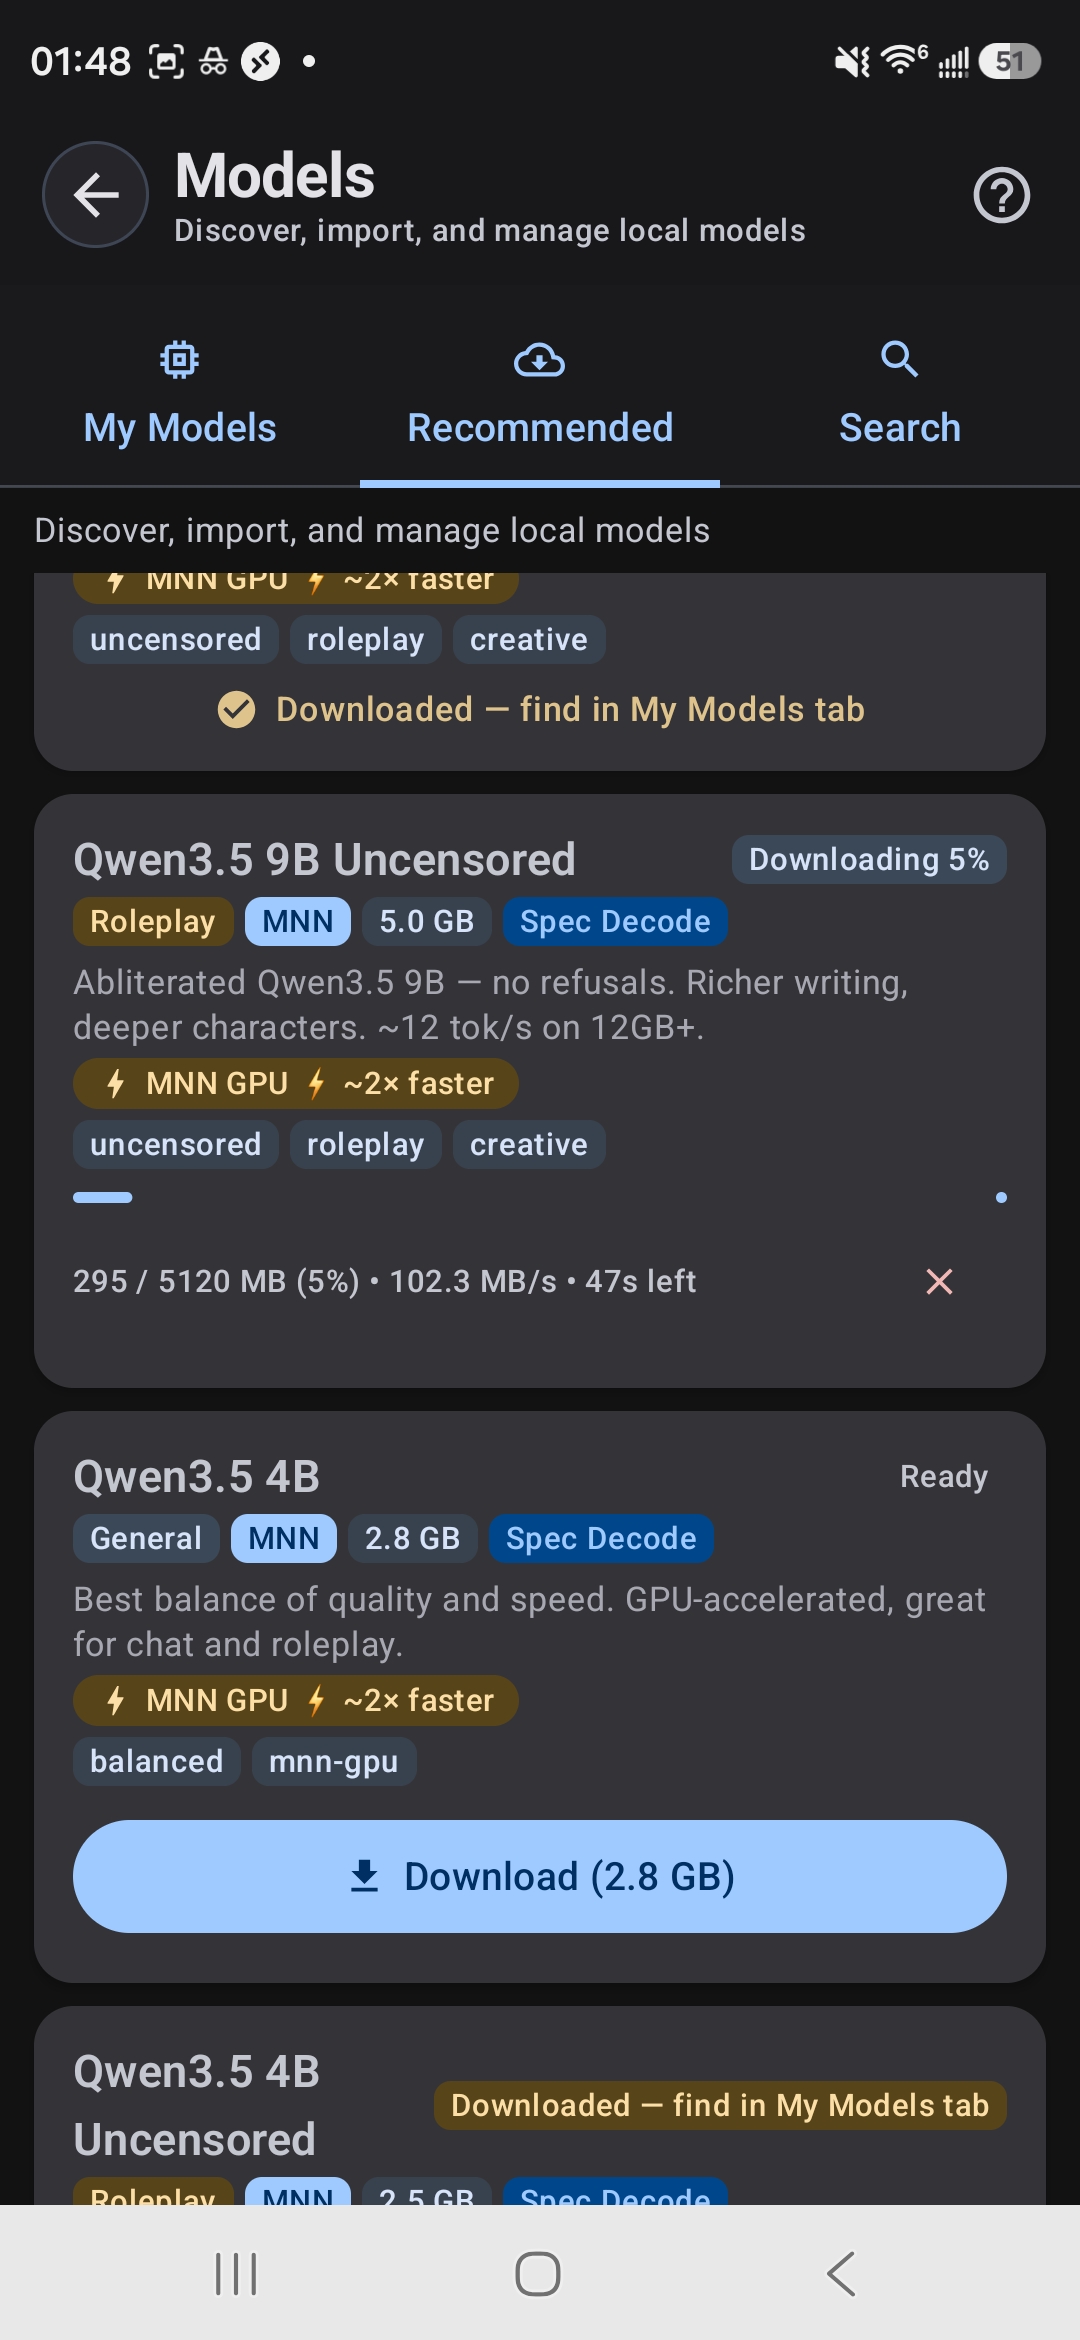1080x2340 pixels.
Task: Toggle the Spec Decode badge on Qwen3.5 4B
Action: (601, 1538)
